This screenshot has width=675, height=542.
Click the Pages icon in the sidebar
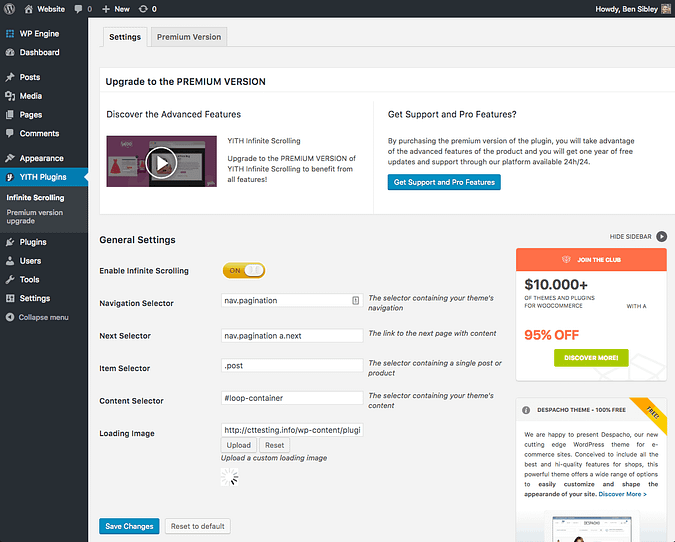coord(10,115)
